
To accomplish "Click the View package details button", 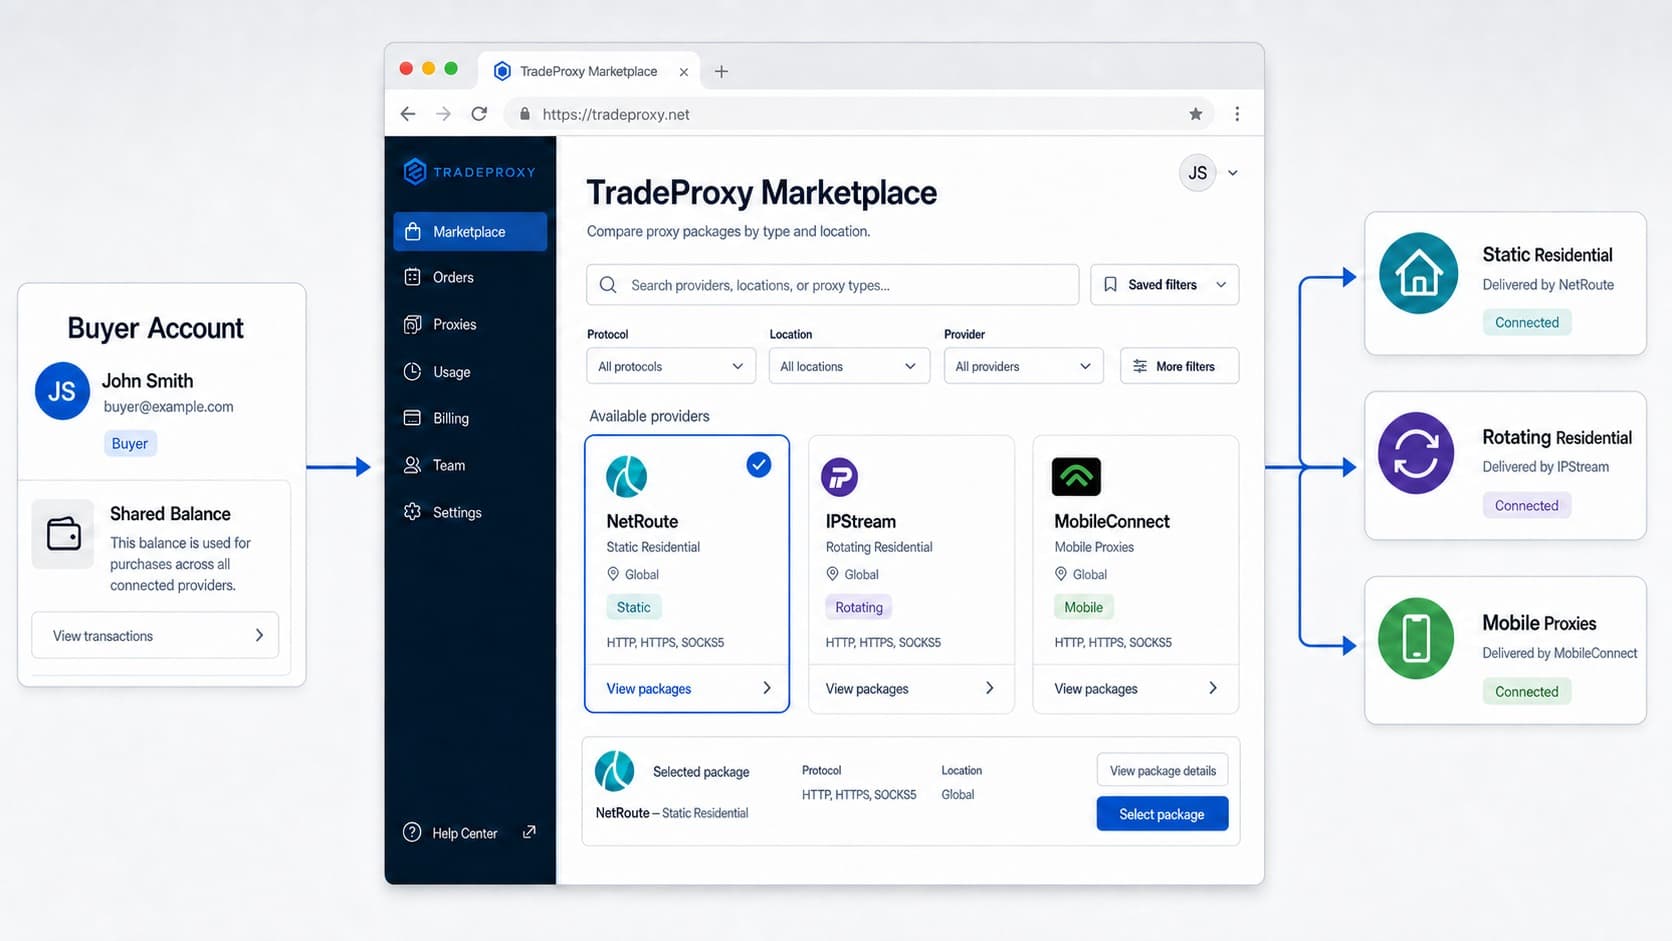I will coord(1162,770).
